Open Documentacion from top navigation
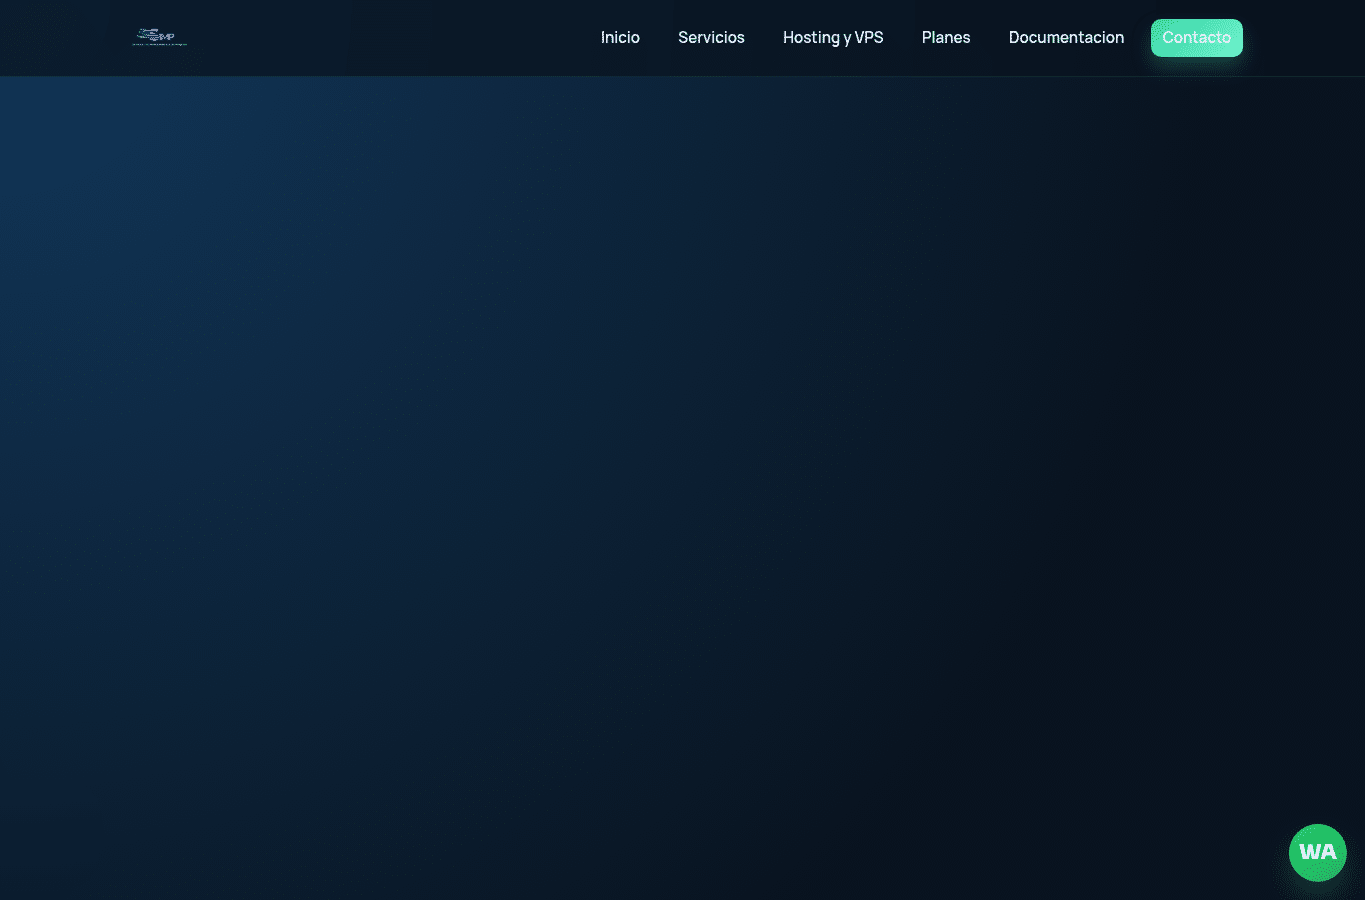1365x900 pixels. (x=1066, y=38)
